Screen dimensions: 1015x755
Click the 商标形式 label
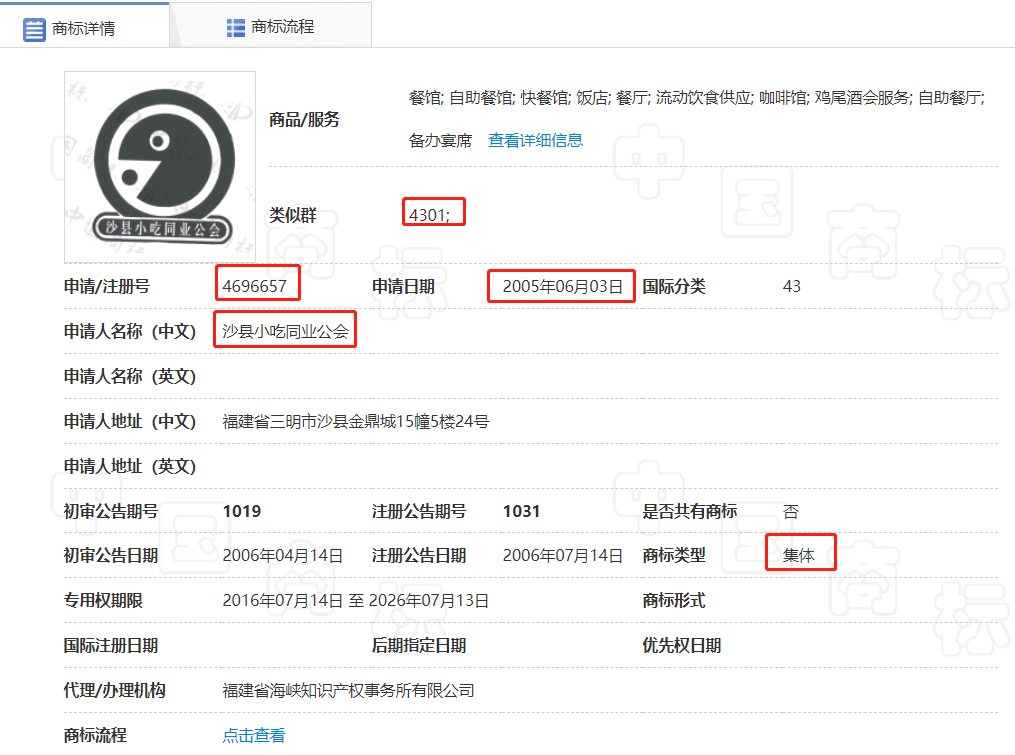point(674,601)
